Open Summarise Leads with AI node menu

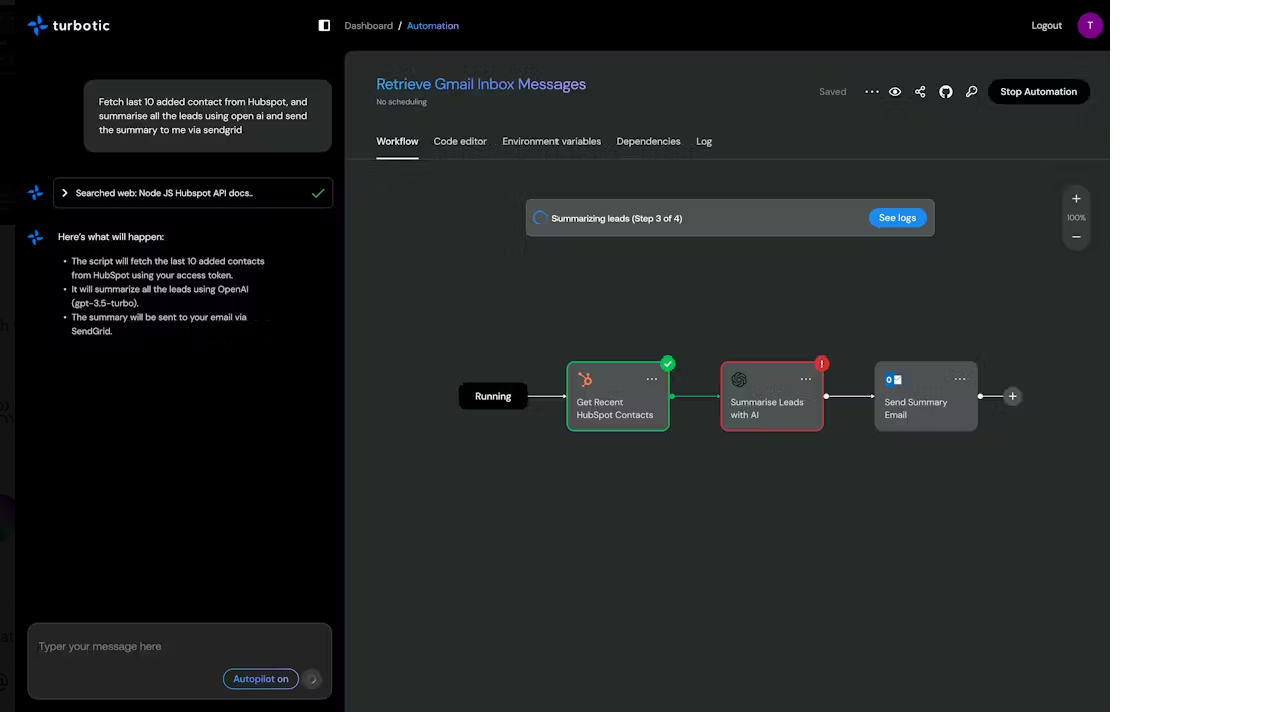(806, 379)
